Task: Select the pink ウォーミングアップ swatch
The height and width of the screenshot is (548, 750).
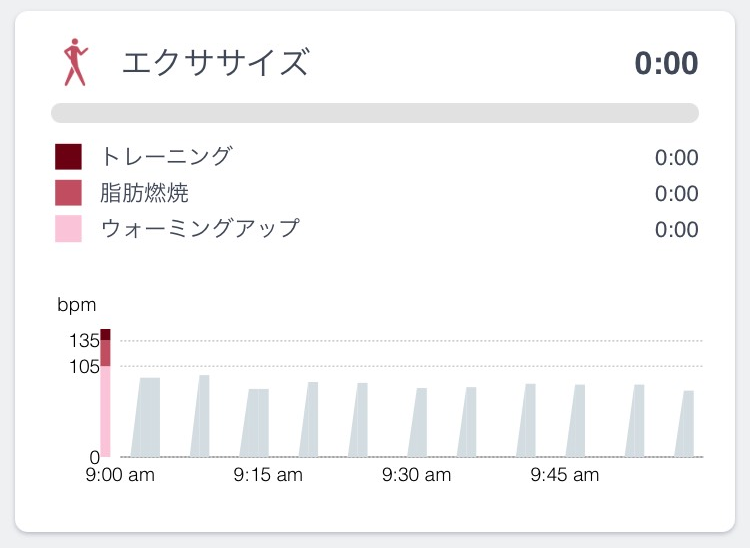Action: (68, 229)
